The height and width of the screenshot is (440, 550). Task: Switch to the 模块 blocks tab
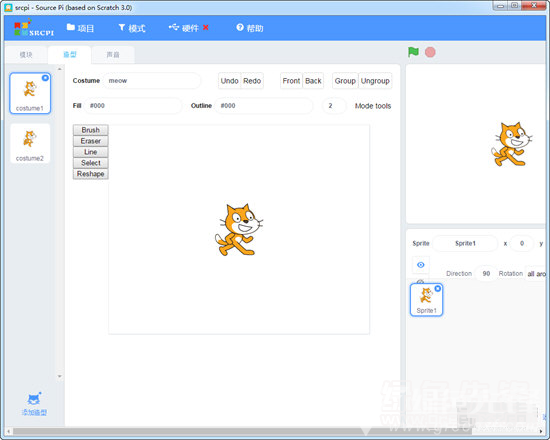26,55
